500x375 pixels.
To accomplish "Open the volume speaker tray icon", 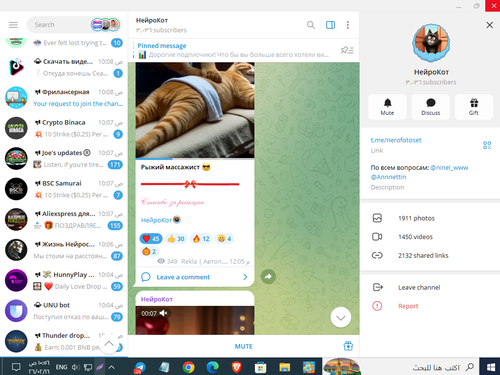I will point(76,367).
